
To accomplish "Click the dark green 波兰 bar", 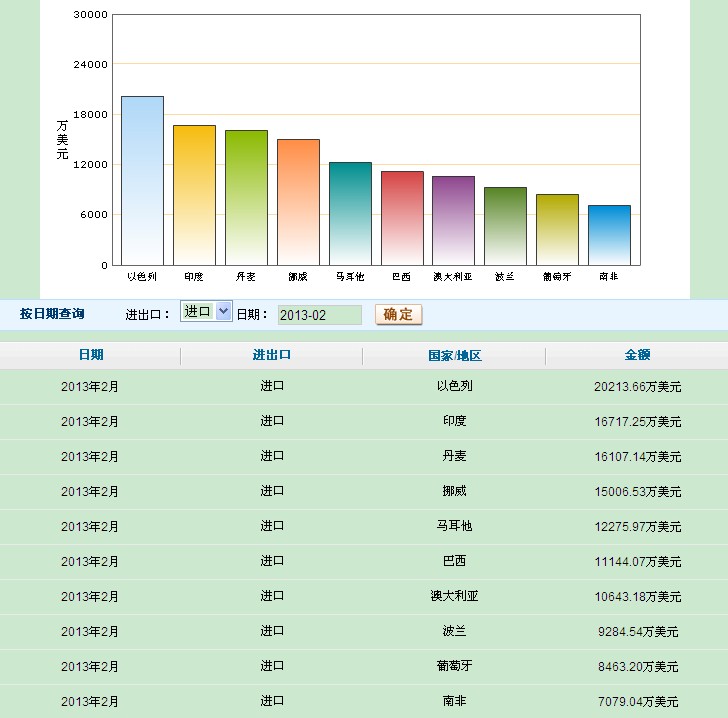I will 505,226.
